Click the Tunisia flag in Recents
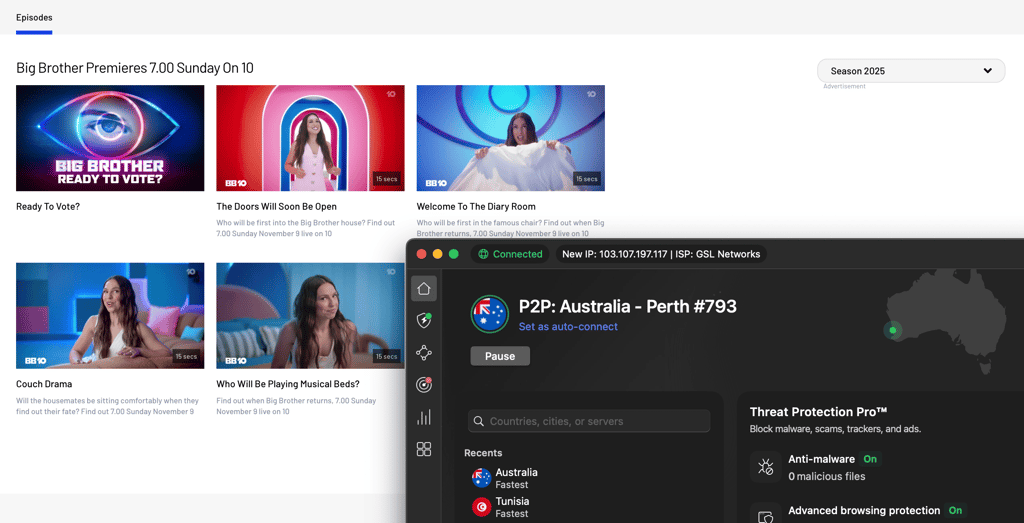This screenshot has height=523, width=1024. (481, 507)
